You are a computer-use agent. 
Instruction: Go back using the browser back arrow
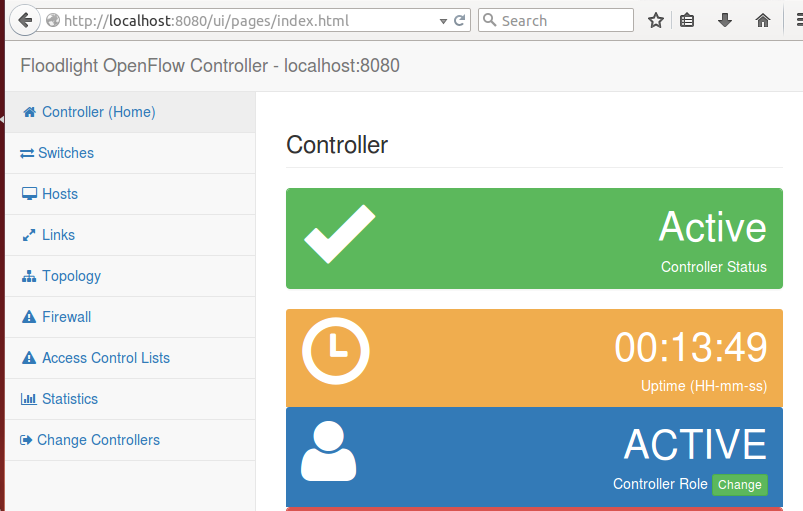[x=25, y=20]
